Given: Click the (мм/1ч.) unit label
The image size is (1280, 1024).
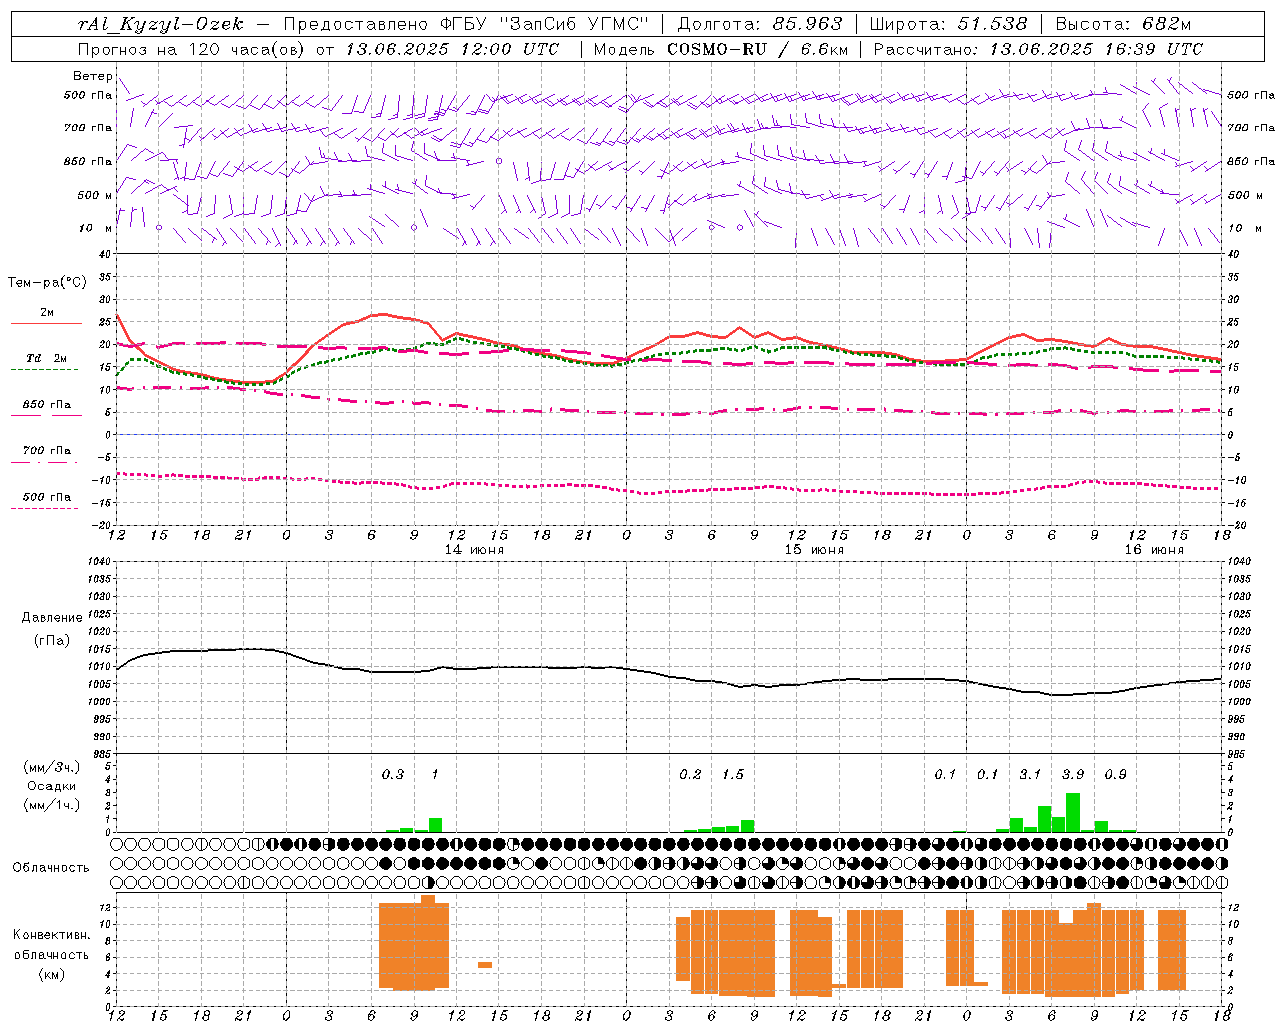Looking at the screenshot, I should coord(52,805).
